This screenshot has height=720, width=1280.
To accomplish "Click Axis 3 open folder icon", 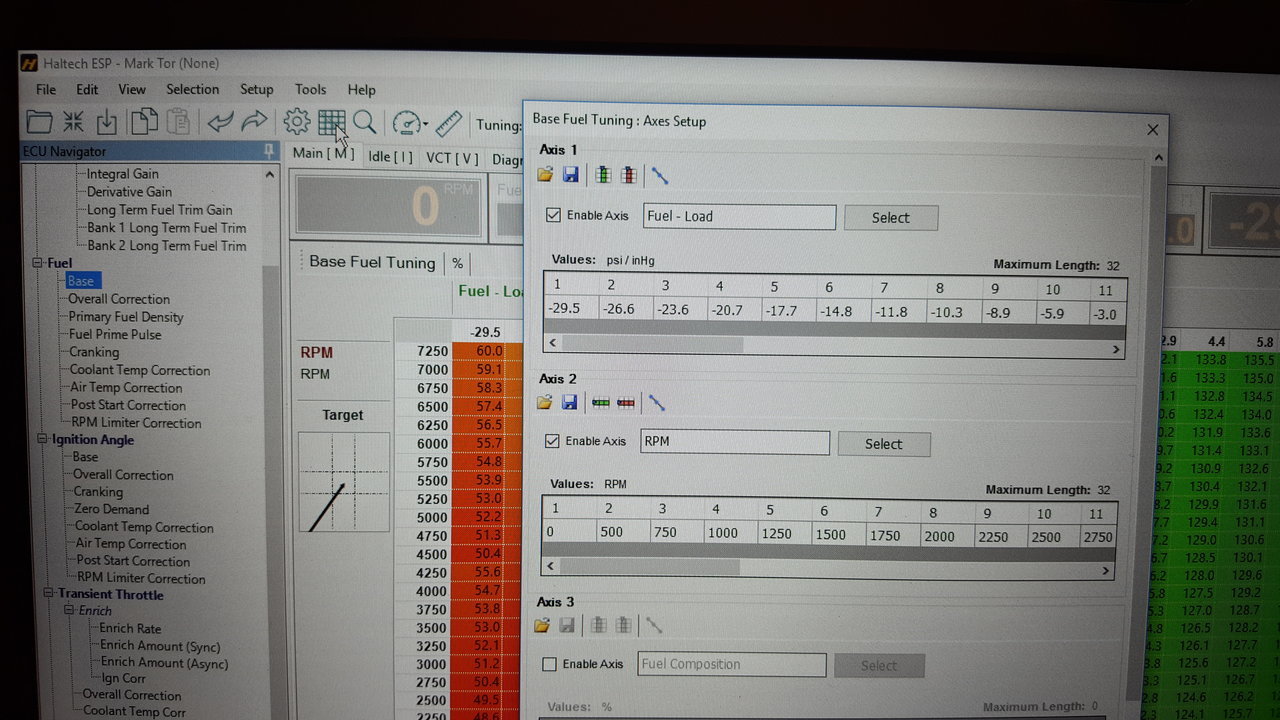I will (x=542, y=626).
